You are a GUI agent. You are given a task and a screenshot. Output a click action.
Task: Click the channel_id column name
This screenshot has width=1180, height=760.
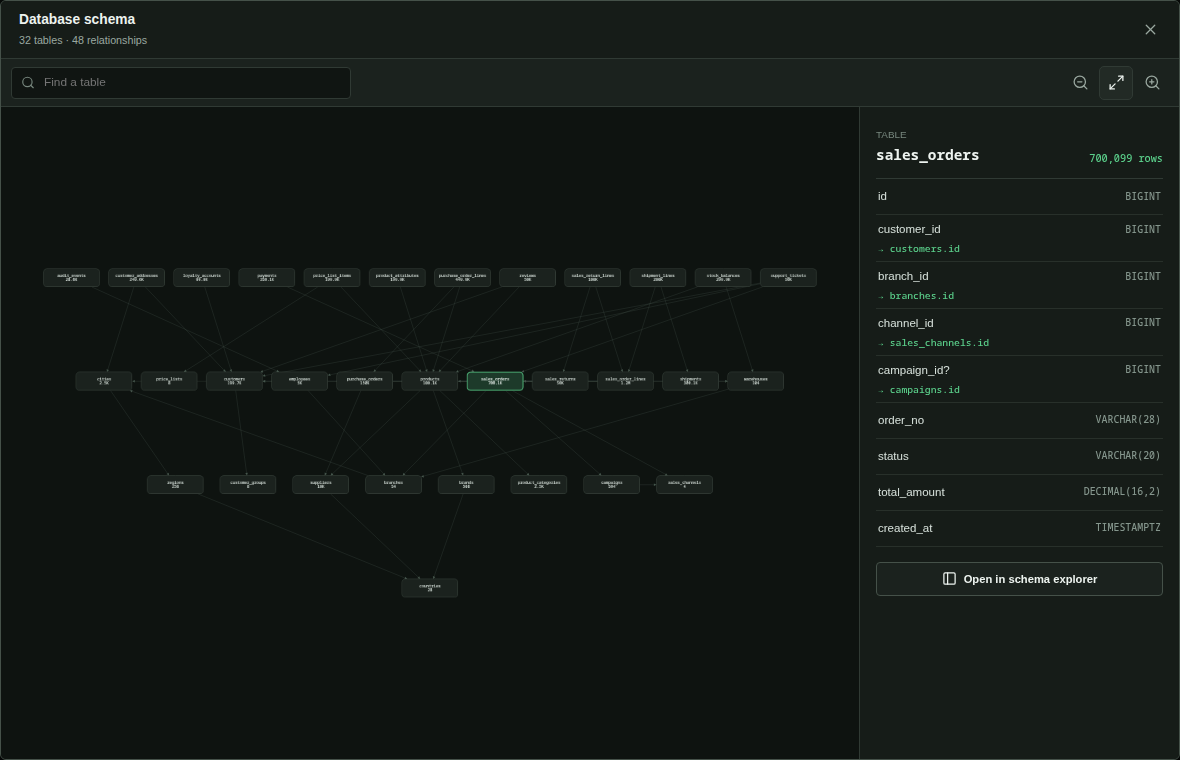[905, 323]
